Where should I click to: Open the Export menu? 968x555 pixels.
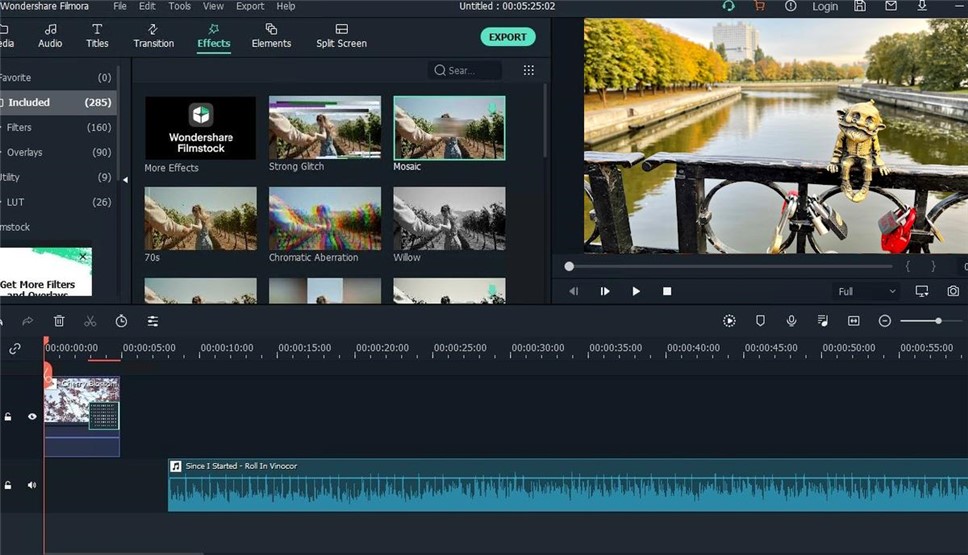click(250, 6)
